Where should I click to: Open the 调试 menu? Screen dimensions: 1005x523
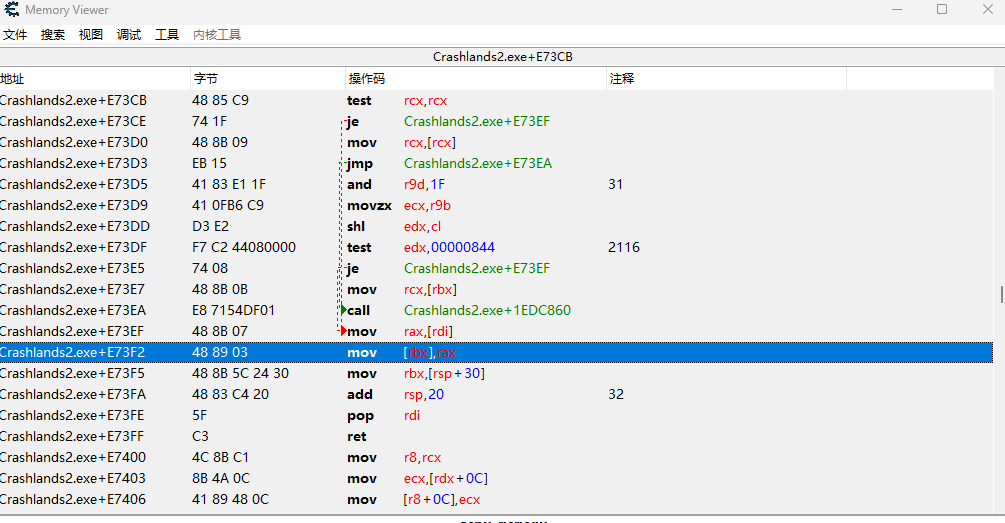[129, 35]
